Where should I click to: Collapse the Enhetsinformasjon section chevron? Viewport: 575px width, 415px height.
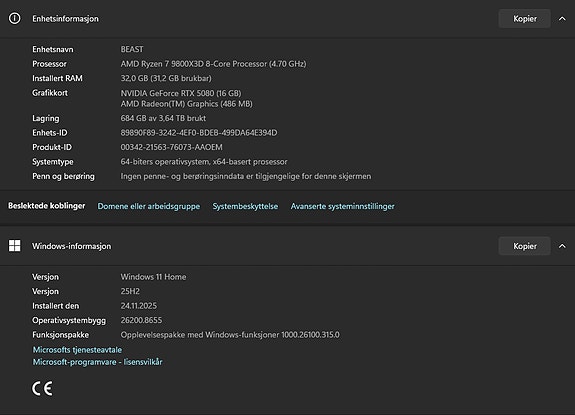coord(562,19)
